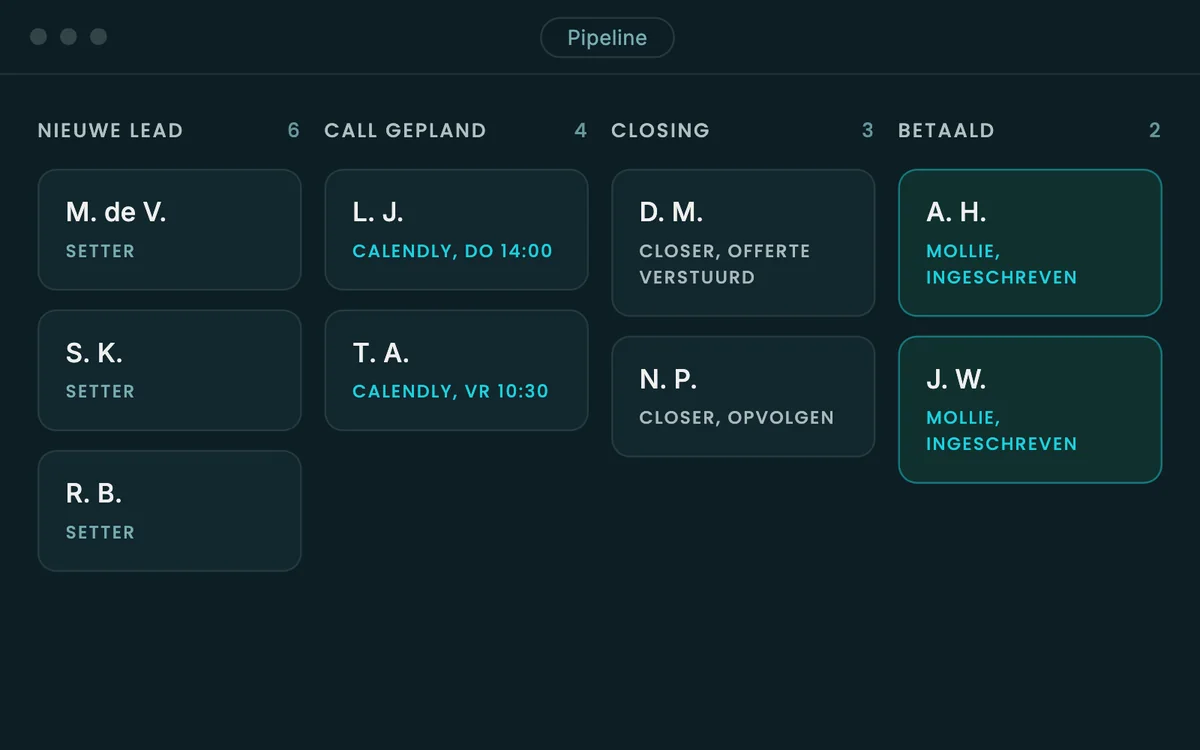This screenshot has width=1200, height=750.
Task: Click the Betaald count 2
Action: point(1155,130)
